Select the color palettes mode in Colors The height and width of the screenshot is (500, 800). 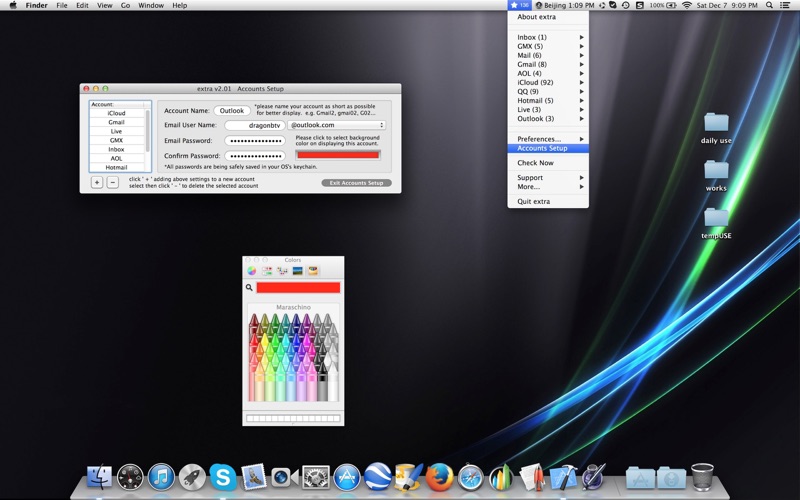(x=282, y=271)
